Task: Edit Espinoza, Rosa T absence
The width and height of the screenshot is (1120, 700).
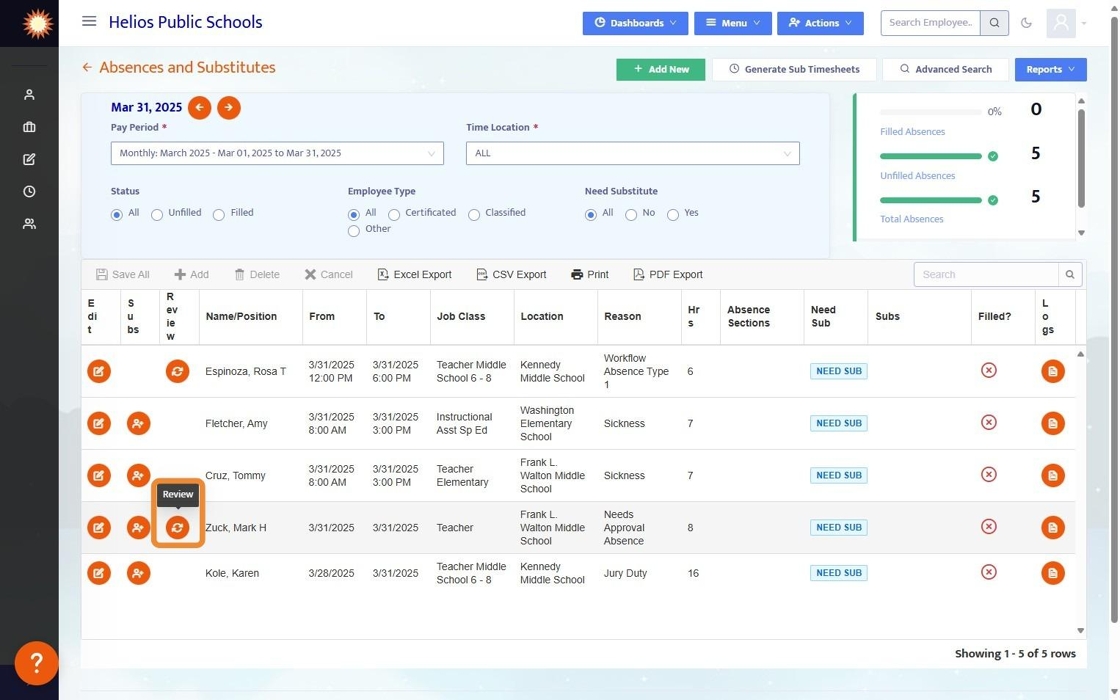Action: [99, 371]
